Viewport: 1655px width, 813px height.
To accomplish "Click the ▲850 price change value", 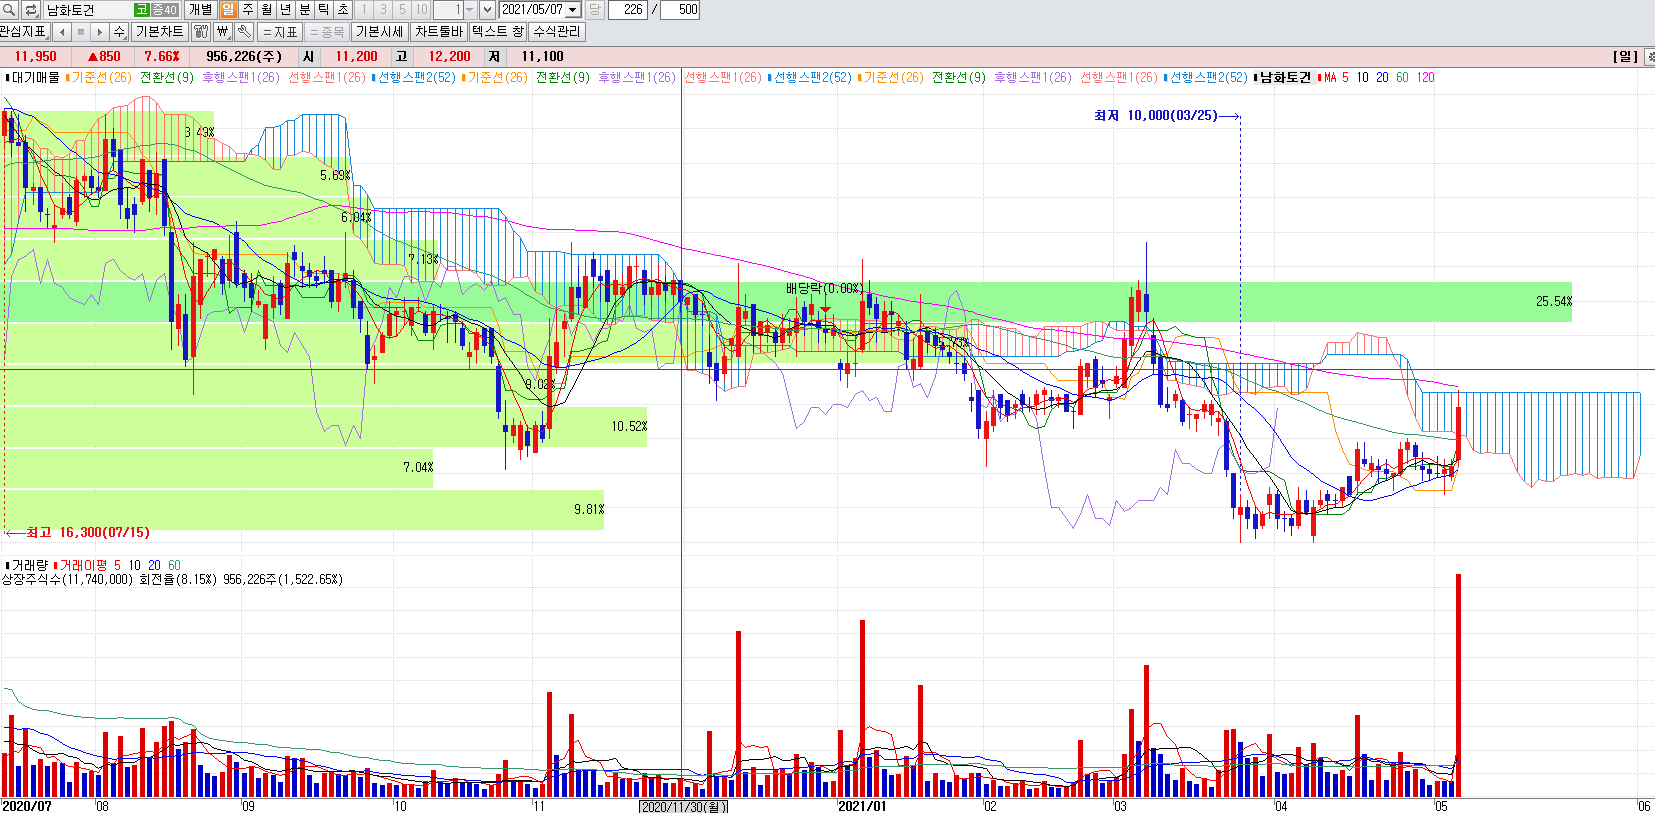I will 104,57.
